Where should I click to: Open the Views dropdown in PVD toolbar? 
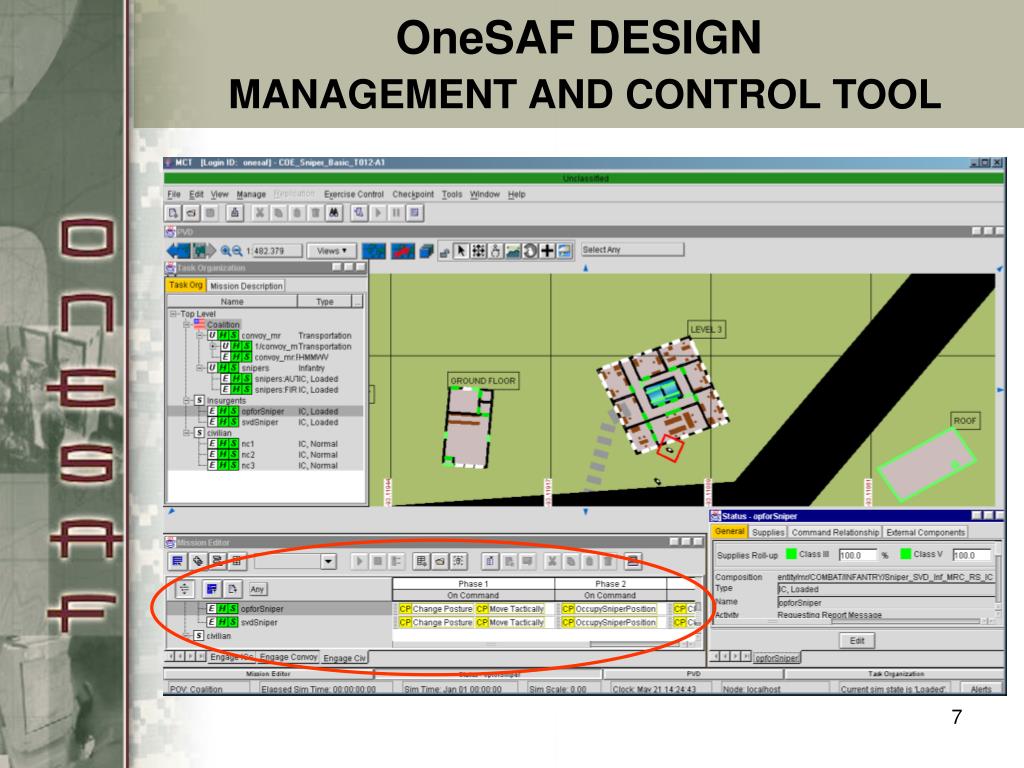tap(332, 251)
